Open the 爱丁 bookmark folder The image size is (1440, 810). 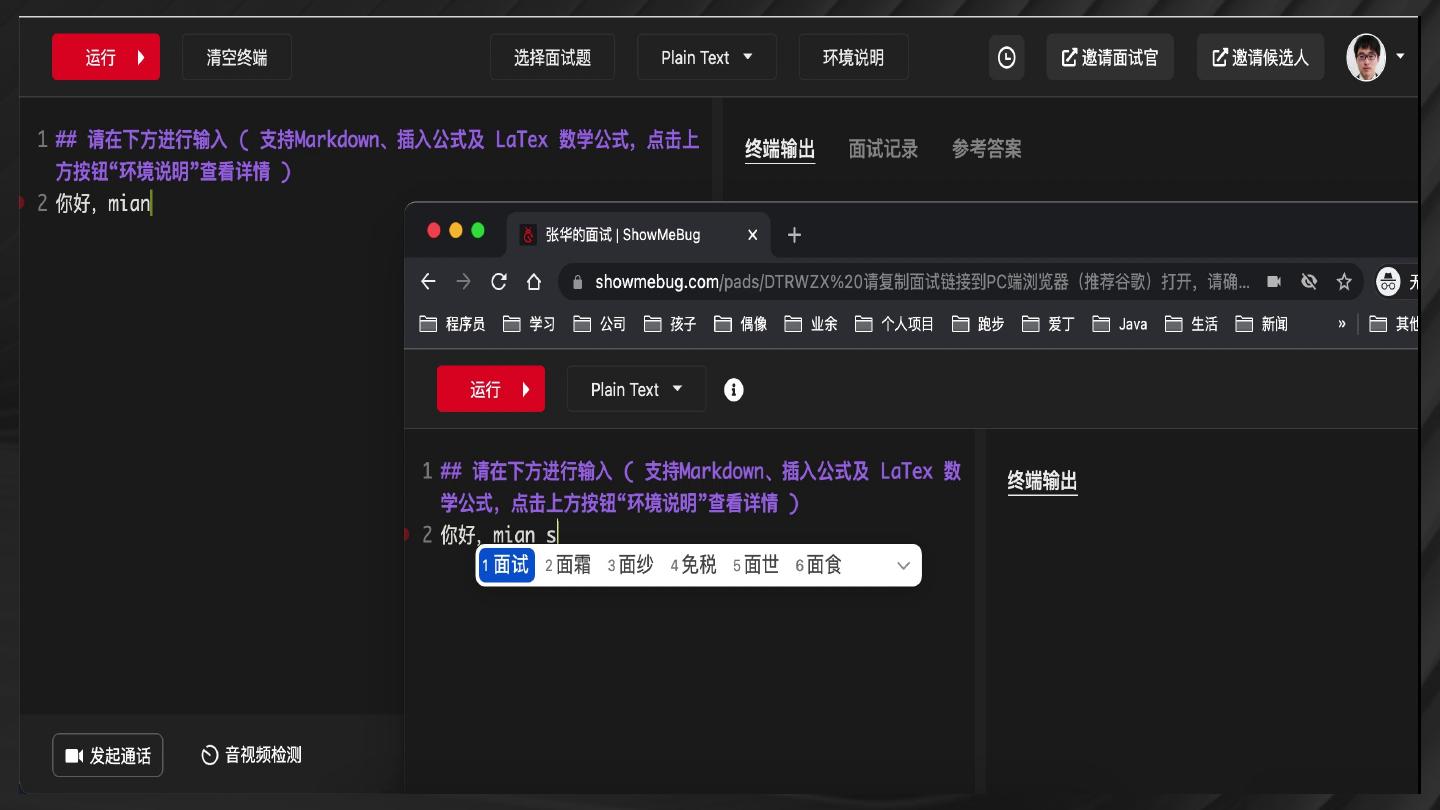tap(1048, 324)
